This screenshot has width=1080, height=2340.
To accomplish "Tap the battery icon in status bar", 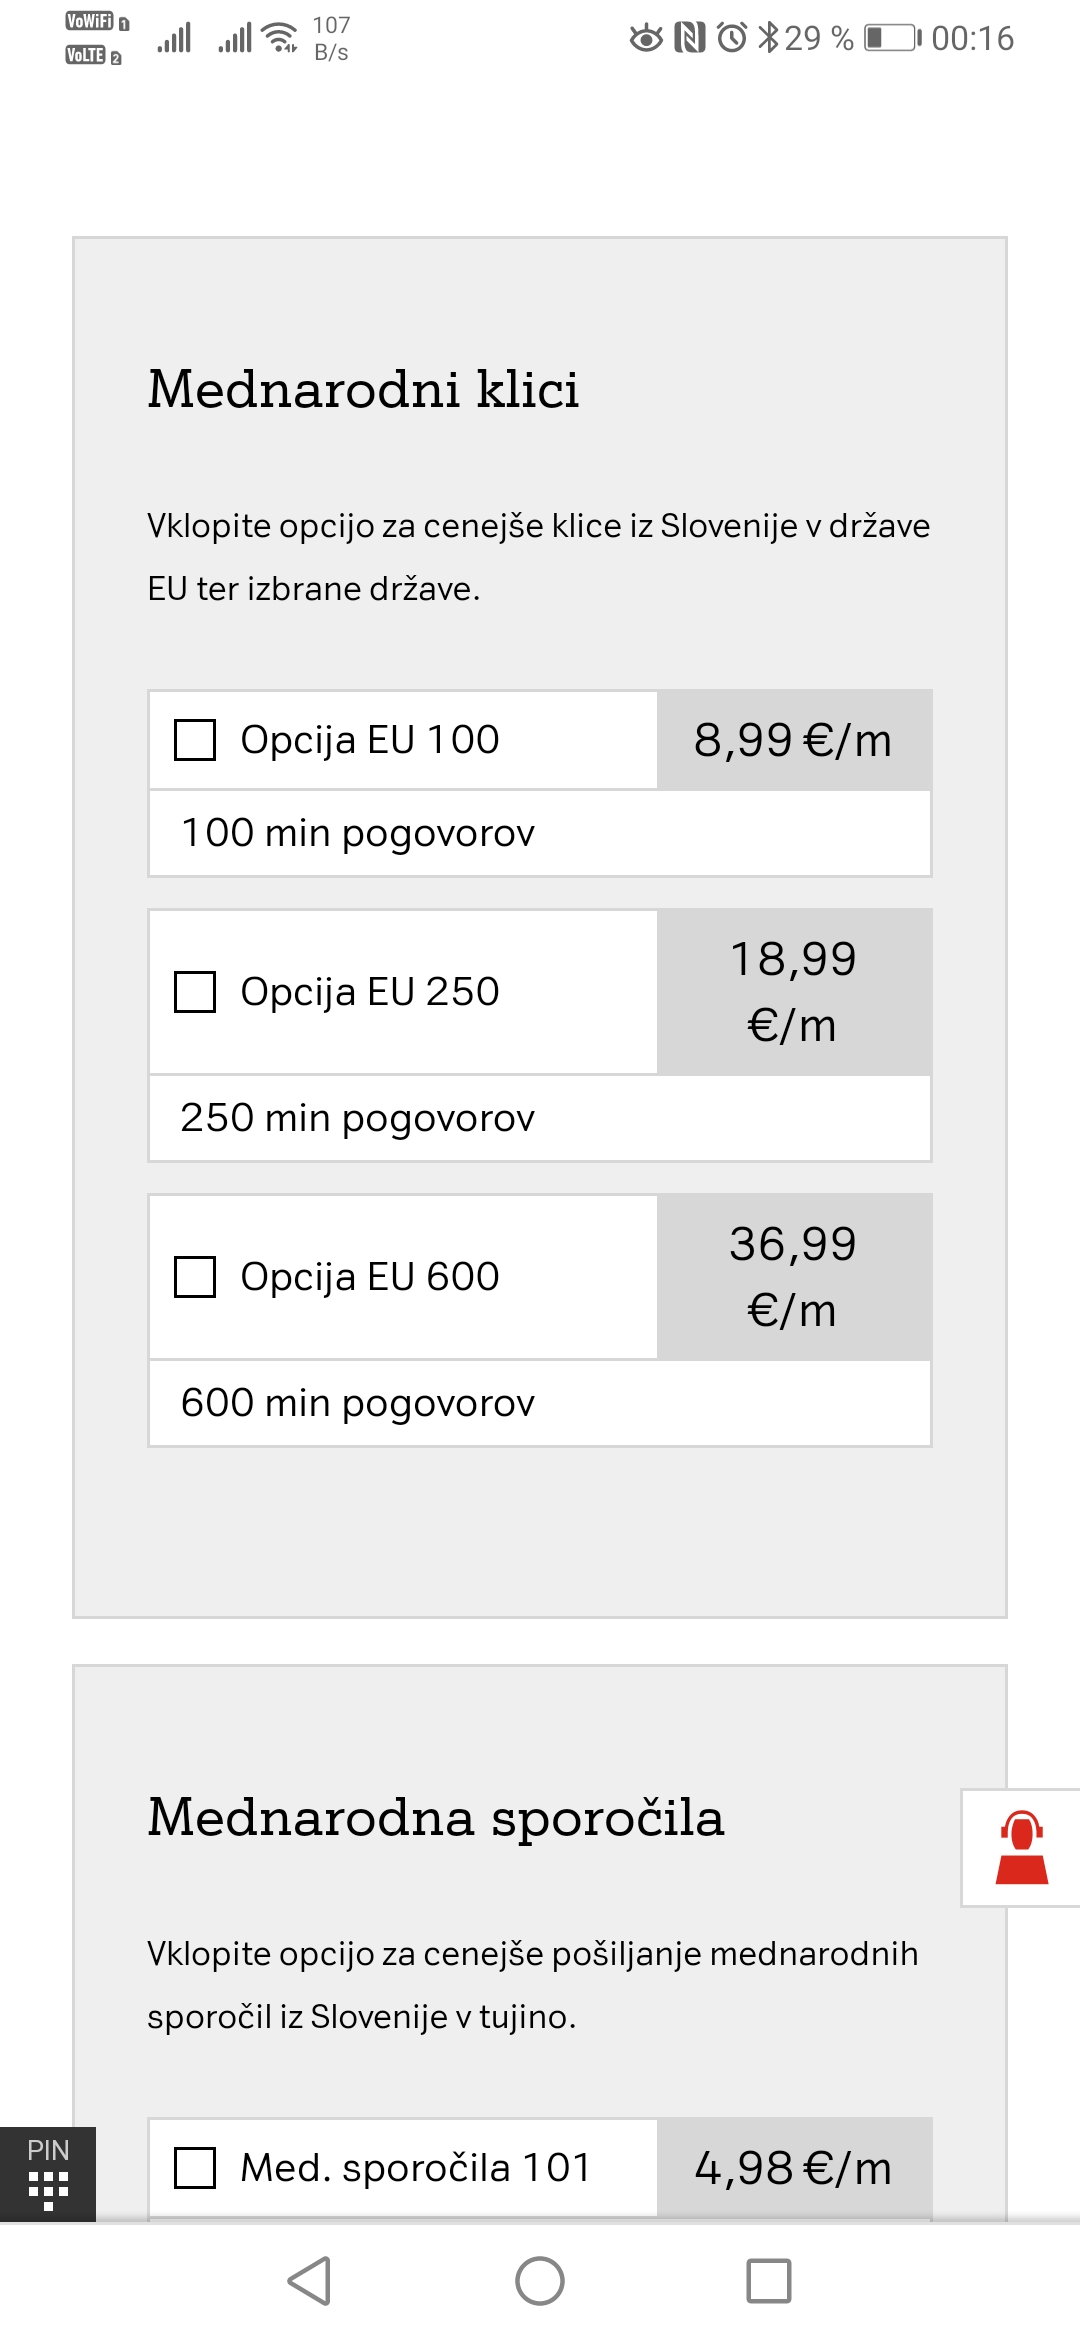I will pyautogui.click(x=893, y=38).
